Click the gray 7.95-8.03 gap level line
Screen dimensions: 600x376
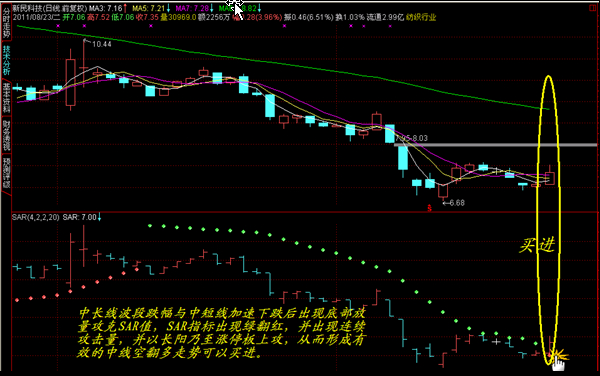click(496, 145)
